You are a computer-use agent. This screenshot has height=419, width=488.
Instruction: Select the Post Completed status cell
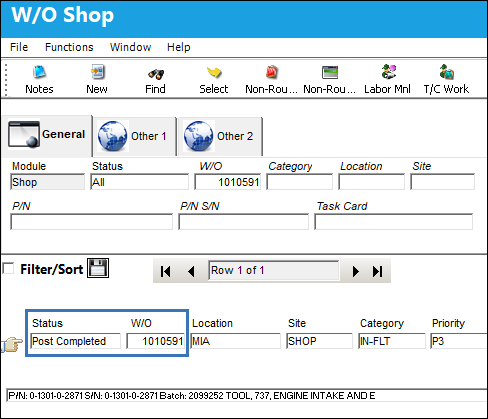pyautogui.click(x=75, y=341)
